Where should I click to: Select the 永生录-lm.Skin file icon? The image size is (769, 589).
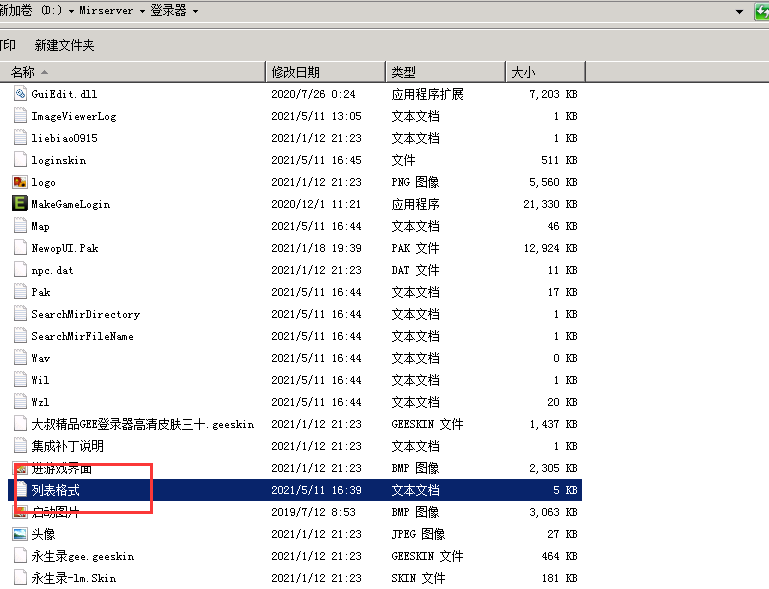(x=20, y=578)
